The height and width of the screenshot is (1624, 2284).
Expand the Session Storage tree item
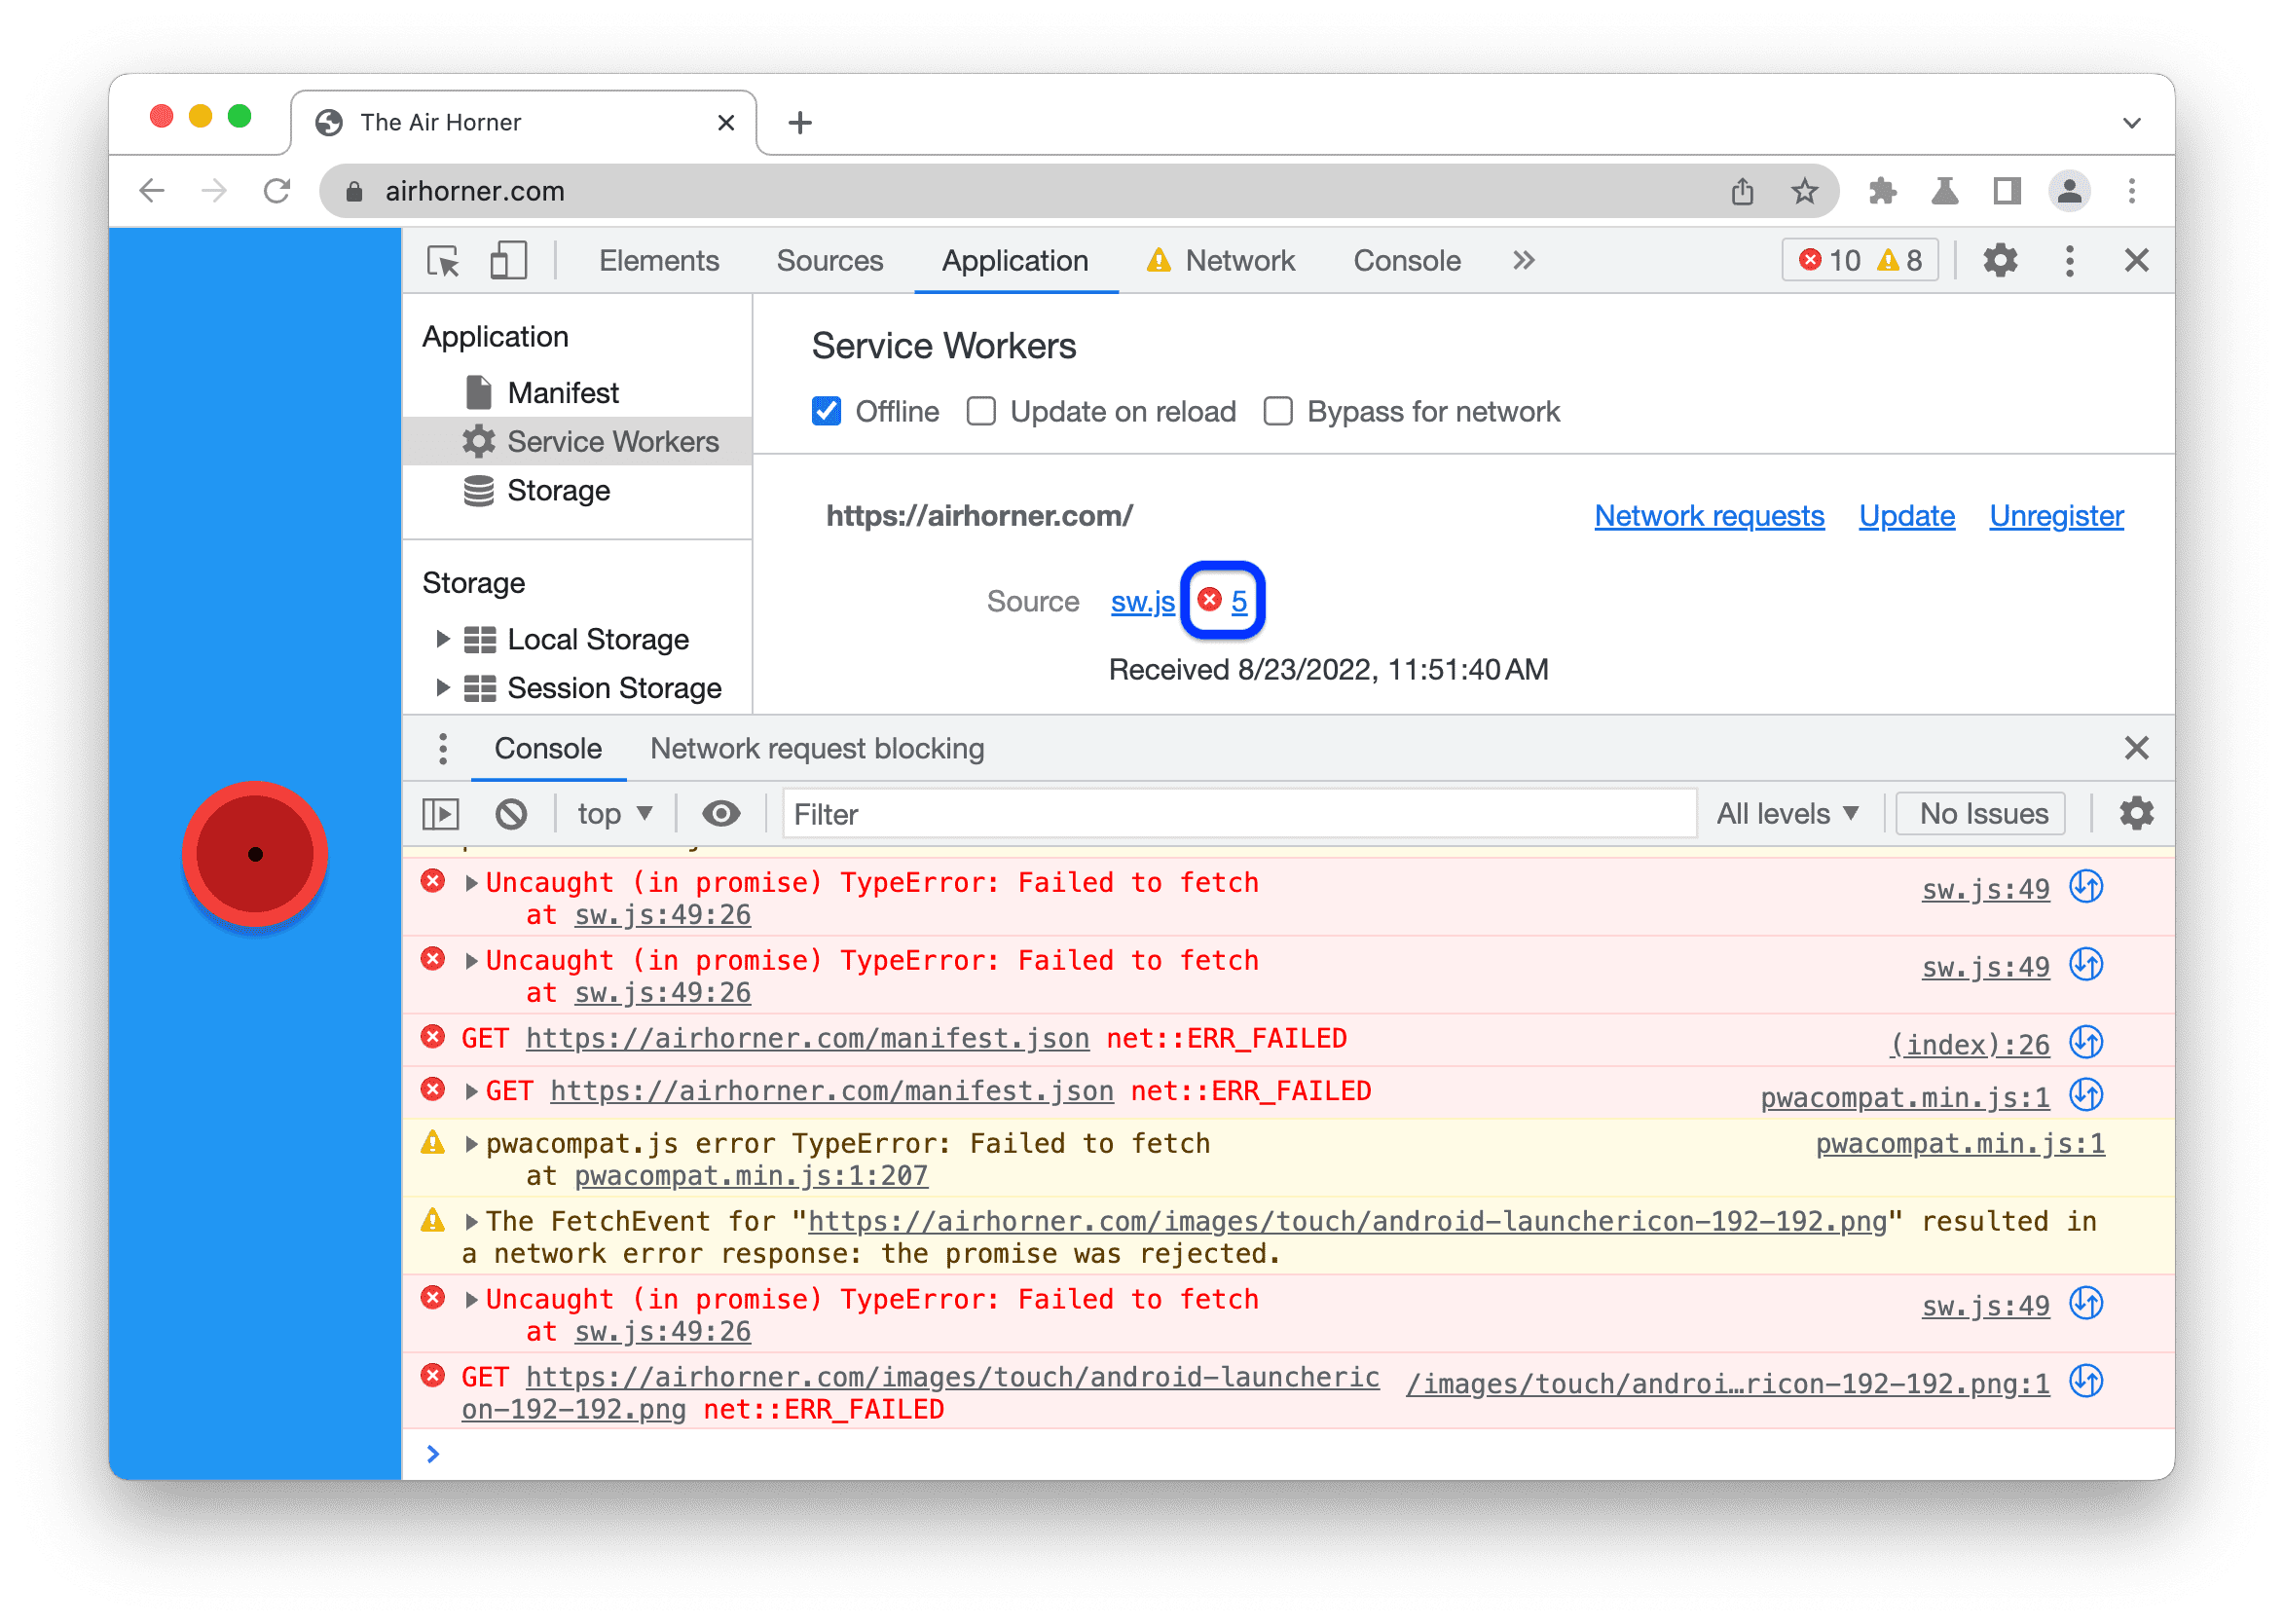(436, 689)
